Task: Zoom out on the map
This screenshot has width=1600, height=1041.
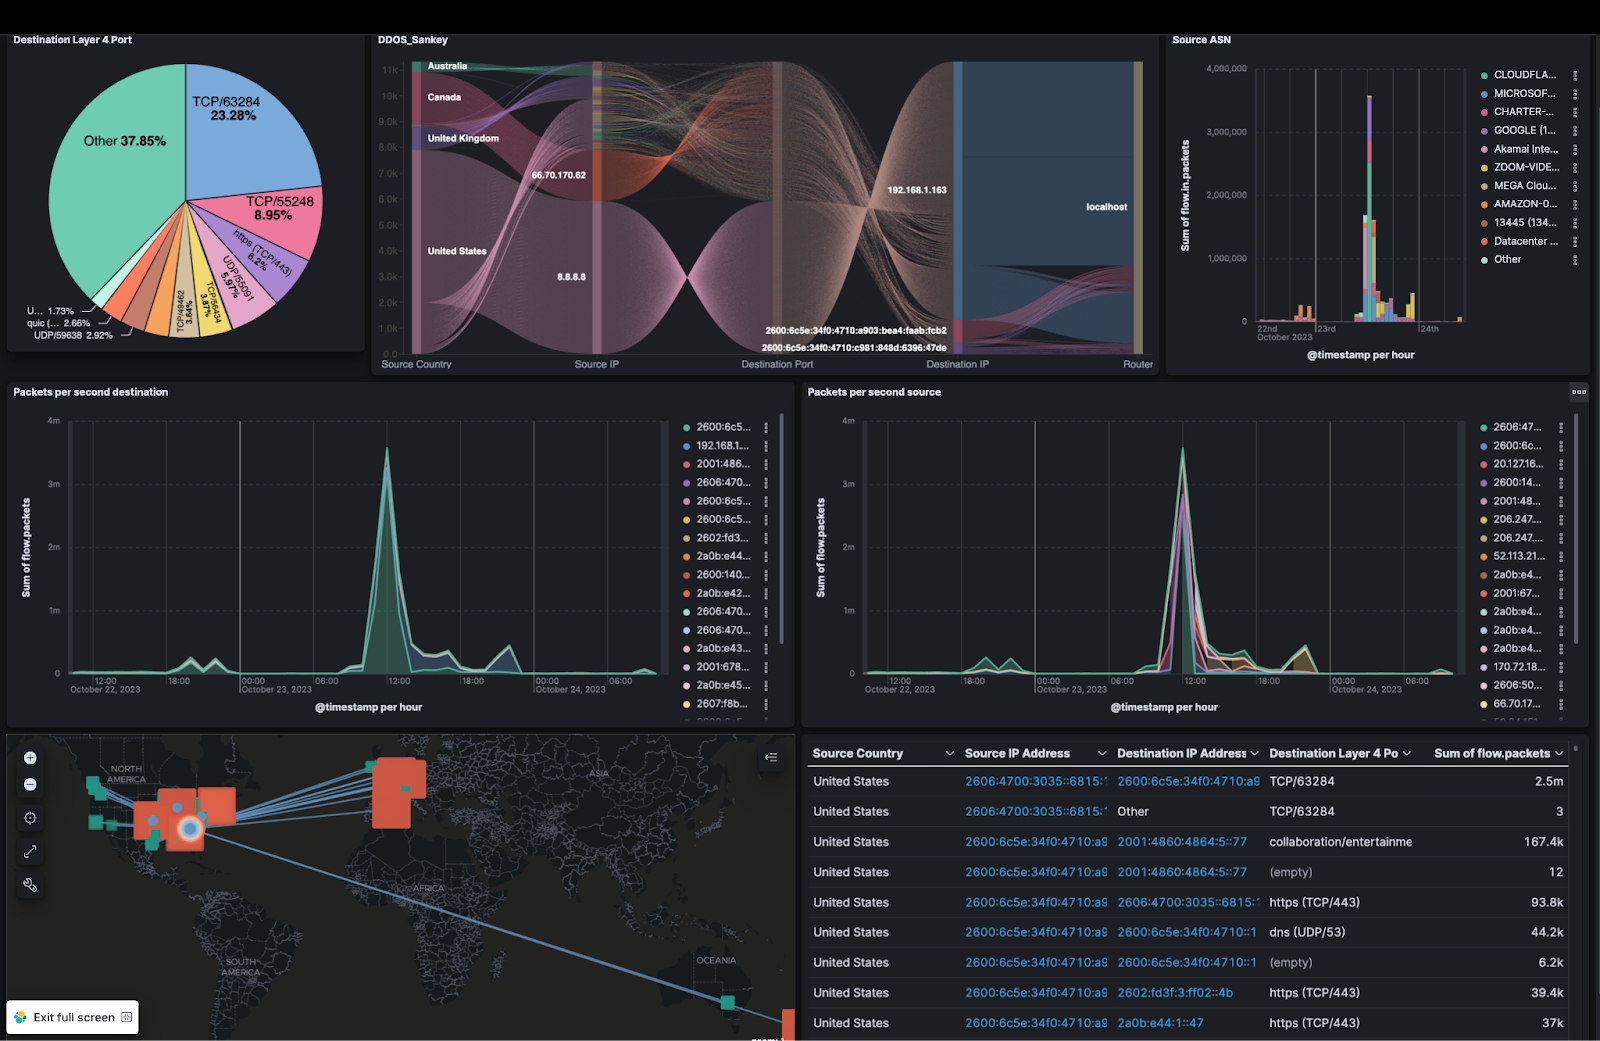Action: coord(30,784)
